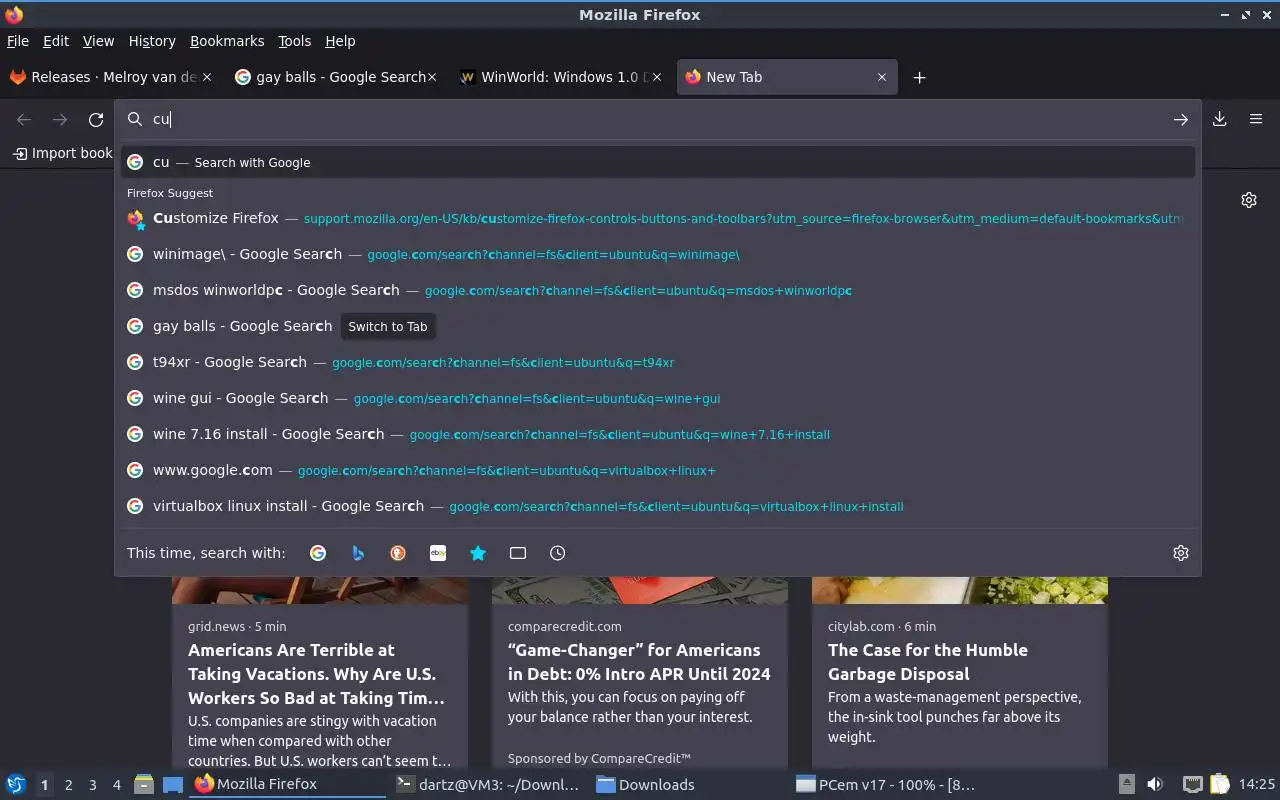Close the Releases · Melroy tab
The image size is (1280, 800).
(208, 77)
